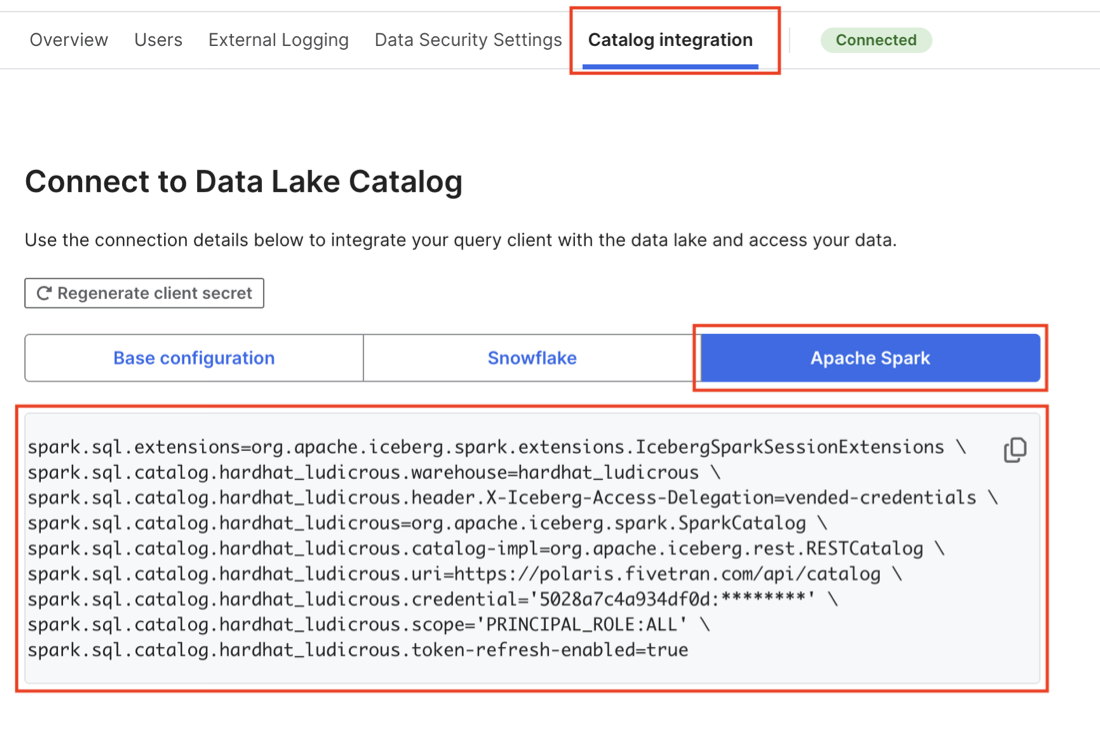Click Regenerate client secret button
Screen dimensions: 1100x737
tap(145, 293)
